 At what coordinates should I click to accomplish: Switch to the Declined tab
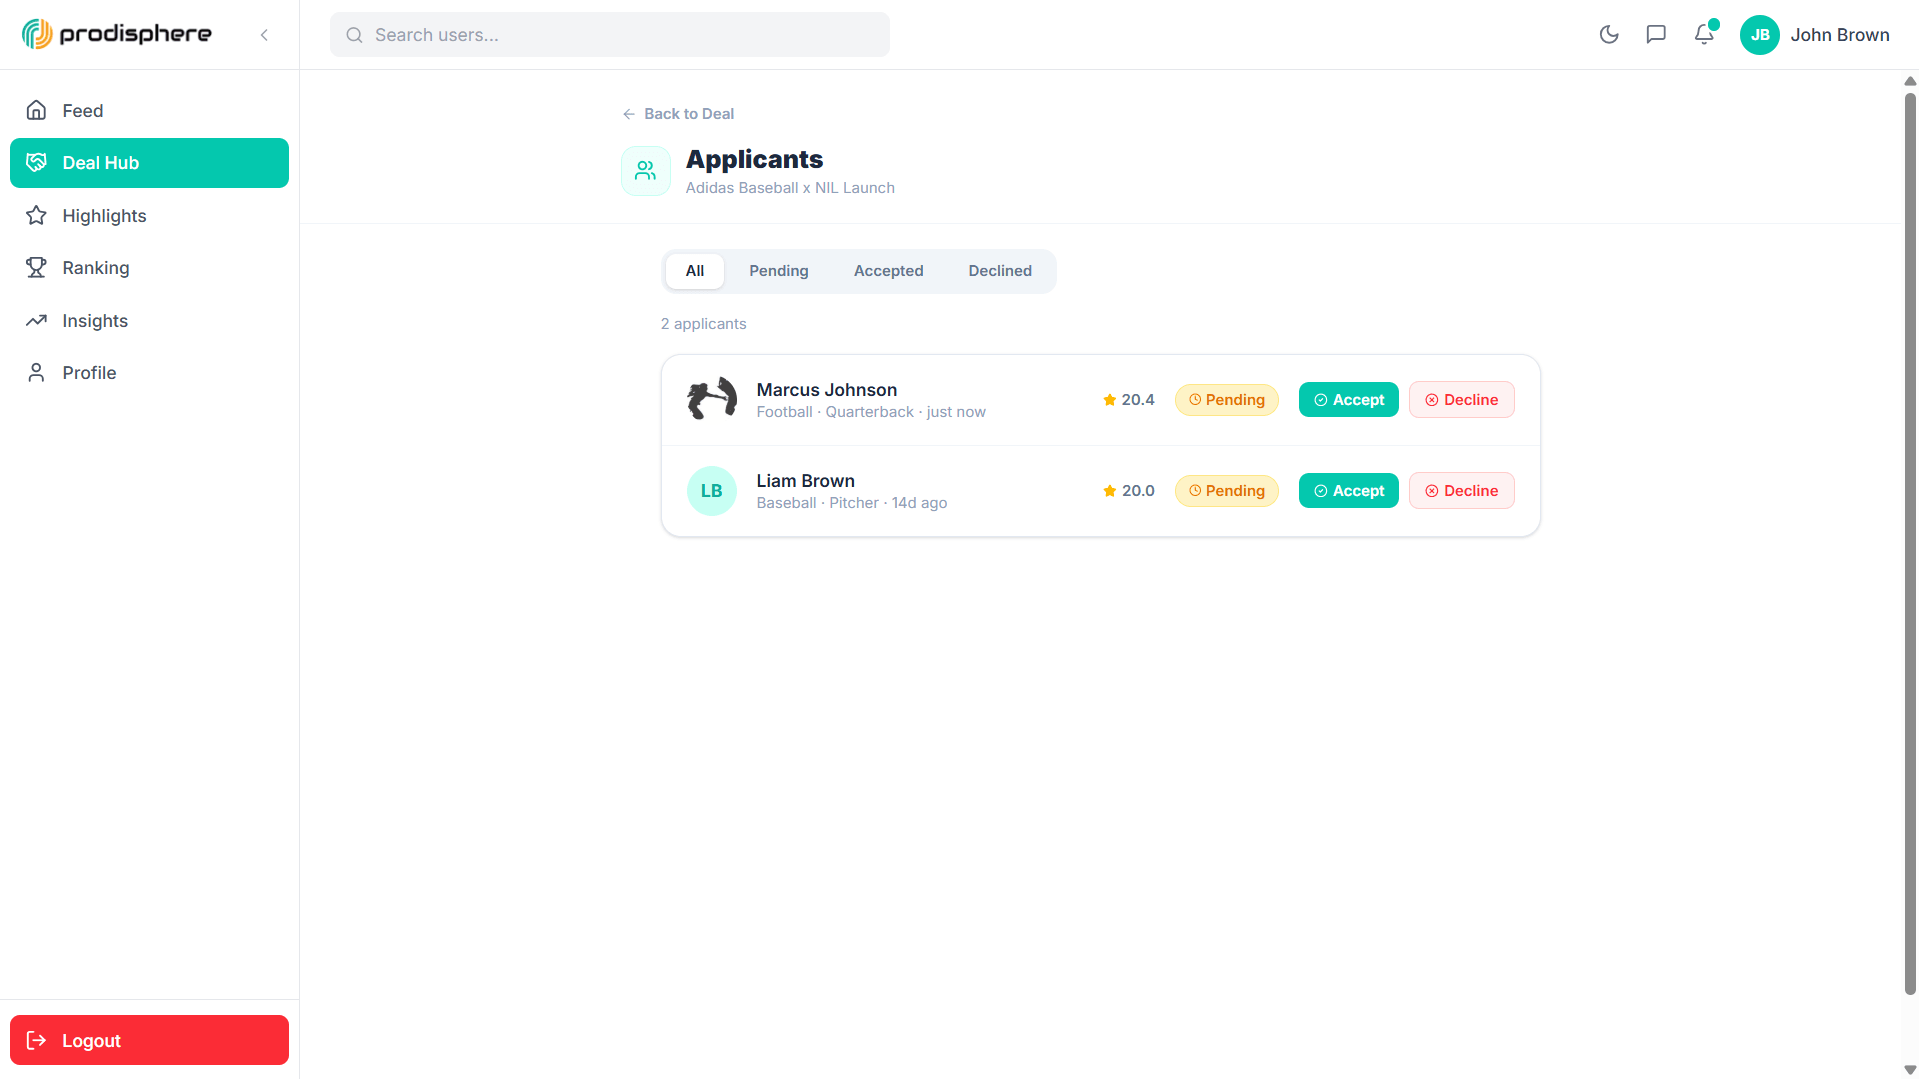point(999,270)
